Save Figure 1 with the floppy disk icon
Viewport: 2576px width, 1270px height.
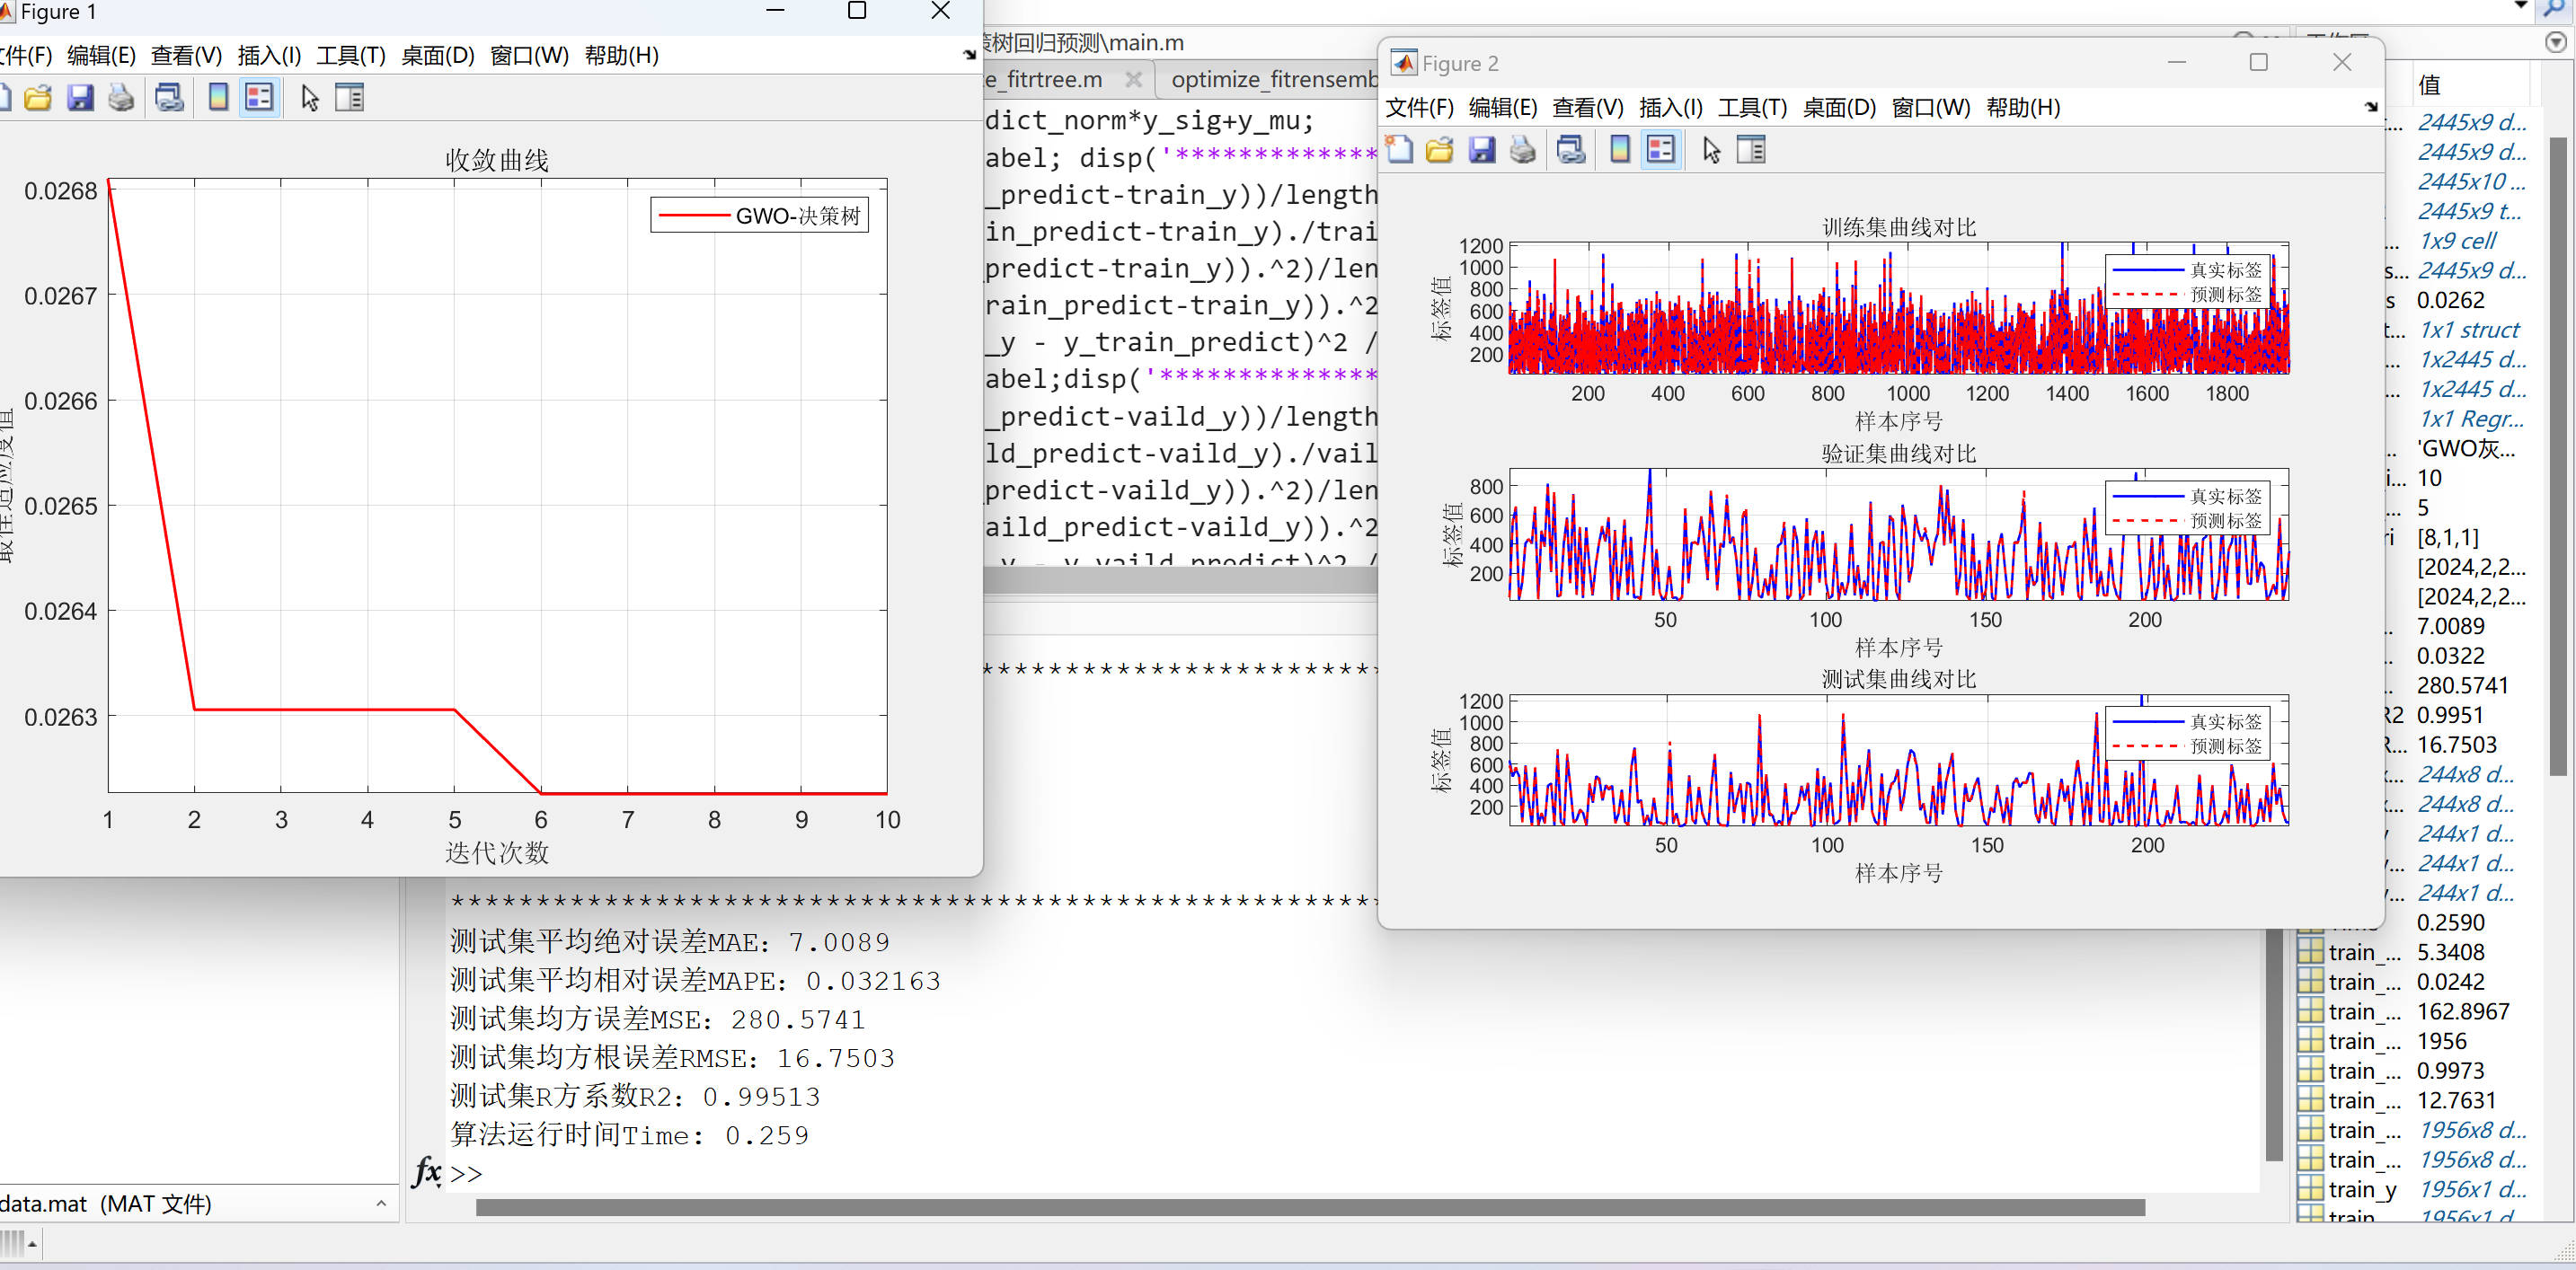tap(80, 98)
